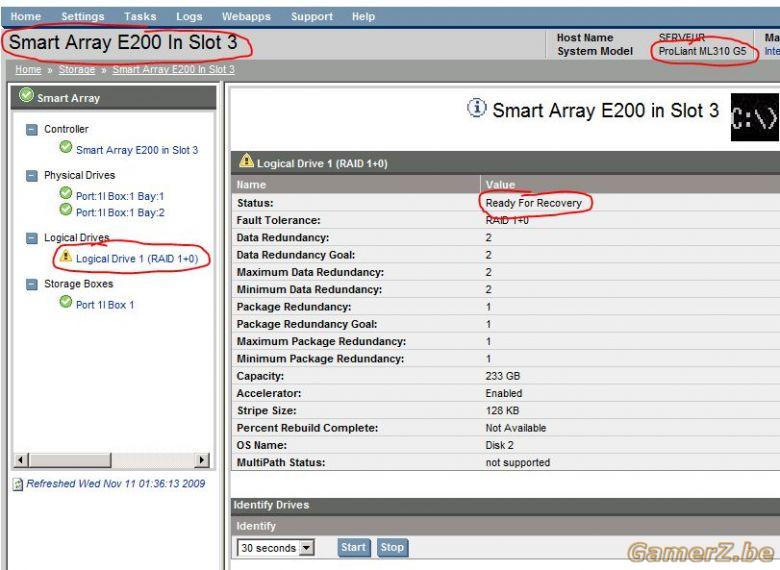Click the green status icon of Smart Array header

pyautogui.click(x=26, y=95)
